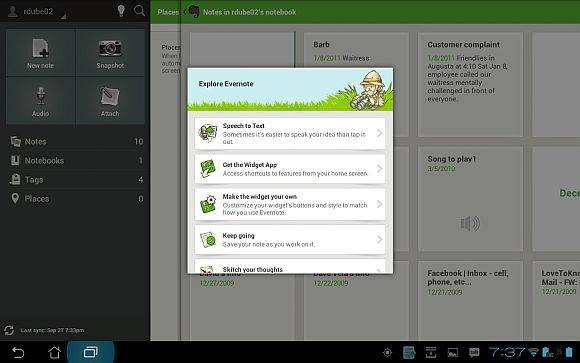Tap the chevron on Make the widget row

(380, 204)
